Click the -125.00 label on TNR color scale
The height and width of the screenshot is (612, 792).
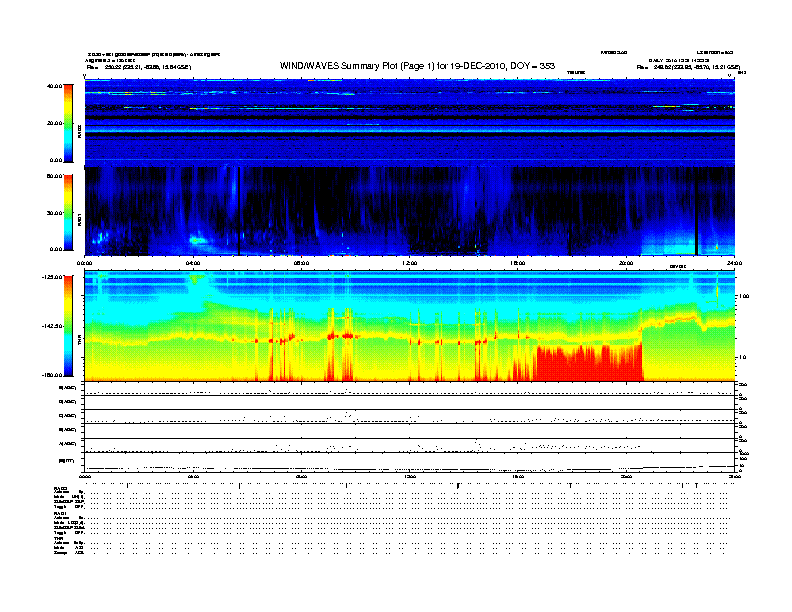pyautogui.click(x=52, y=277)
